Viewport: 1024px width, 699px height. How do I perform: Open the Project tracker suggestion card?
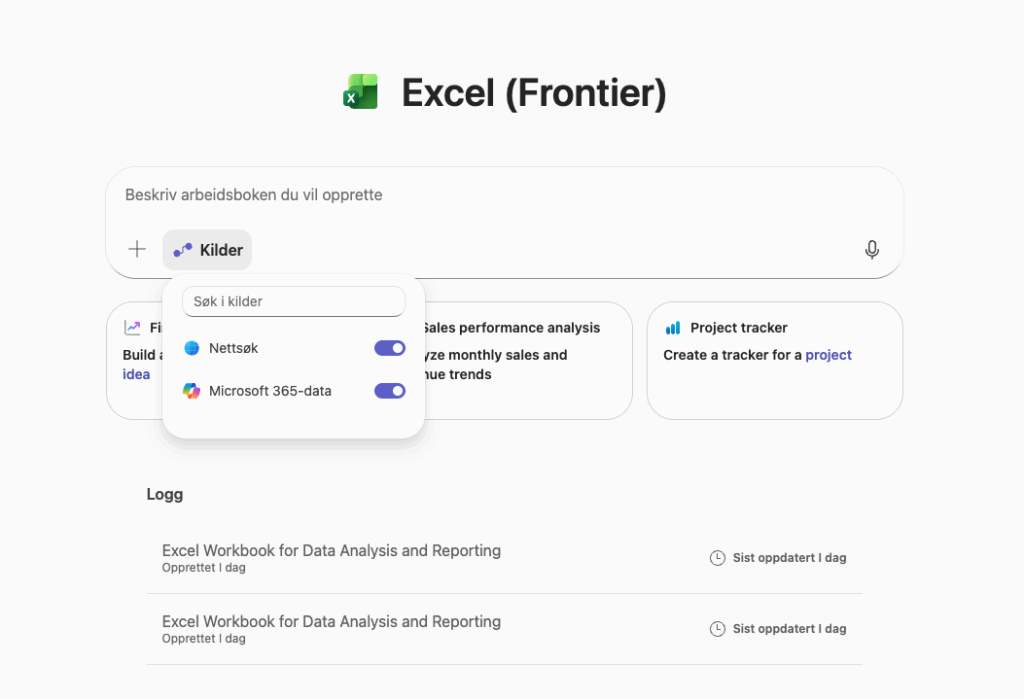point(774,380)
